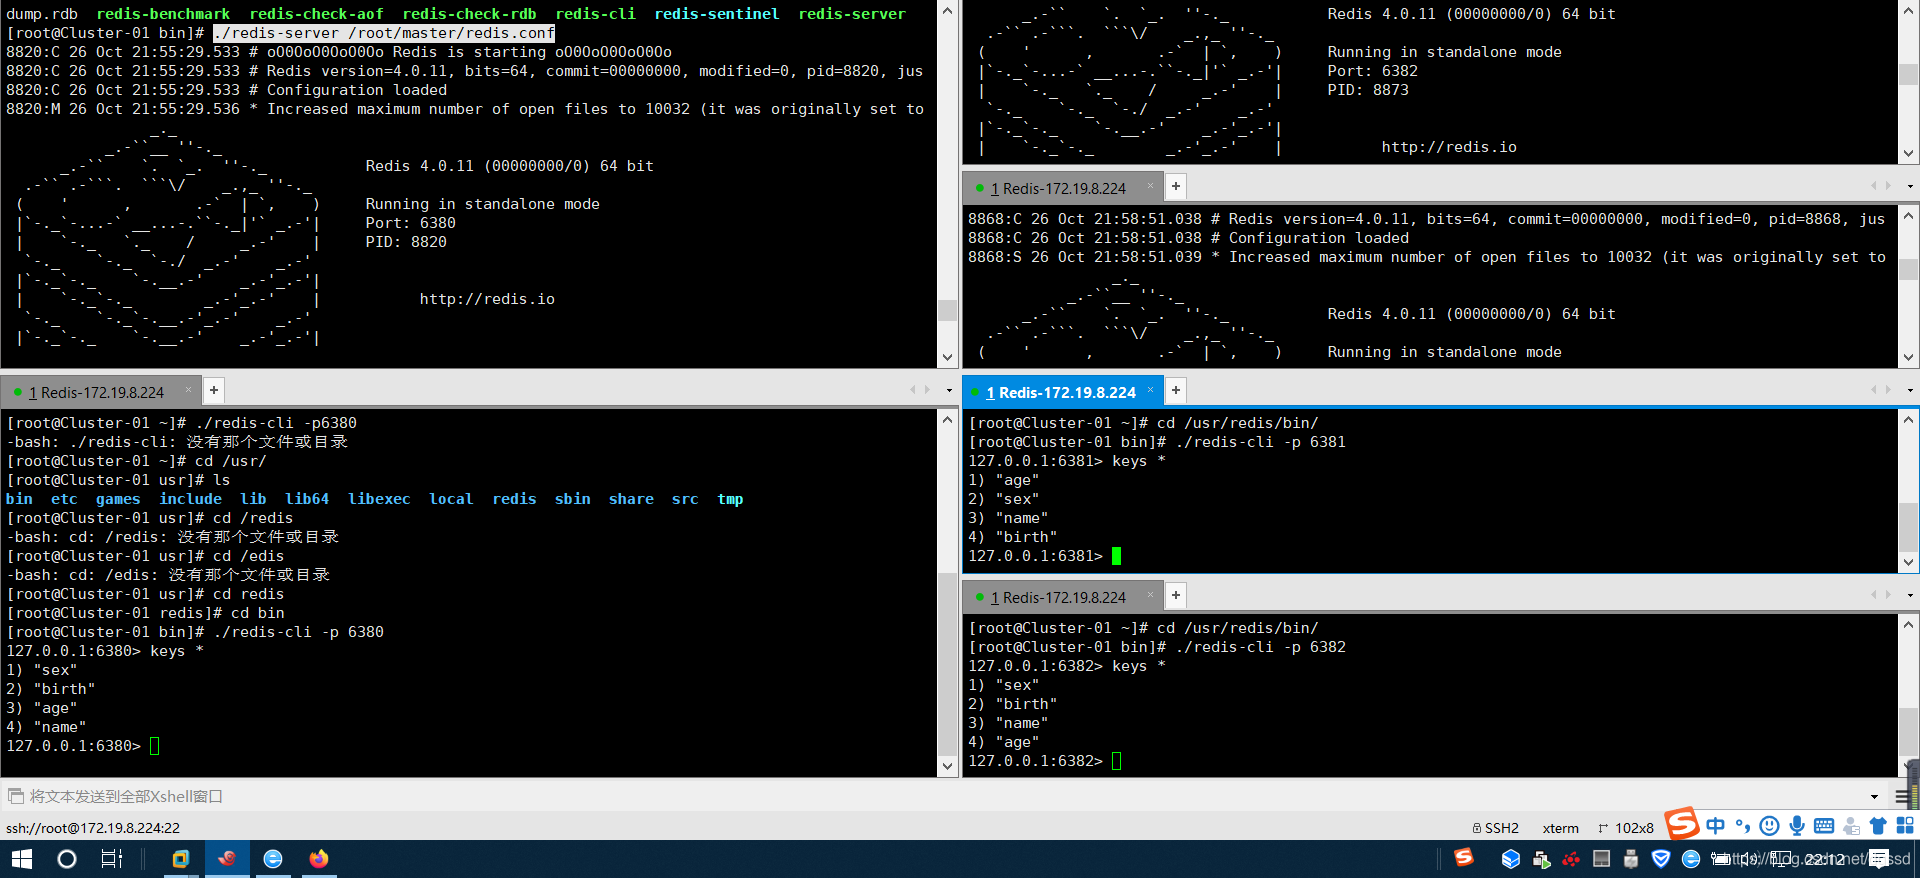
Task: Open tab list dropdown in bottom-left pane
Action: tap(949, 390)
